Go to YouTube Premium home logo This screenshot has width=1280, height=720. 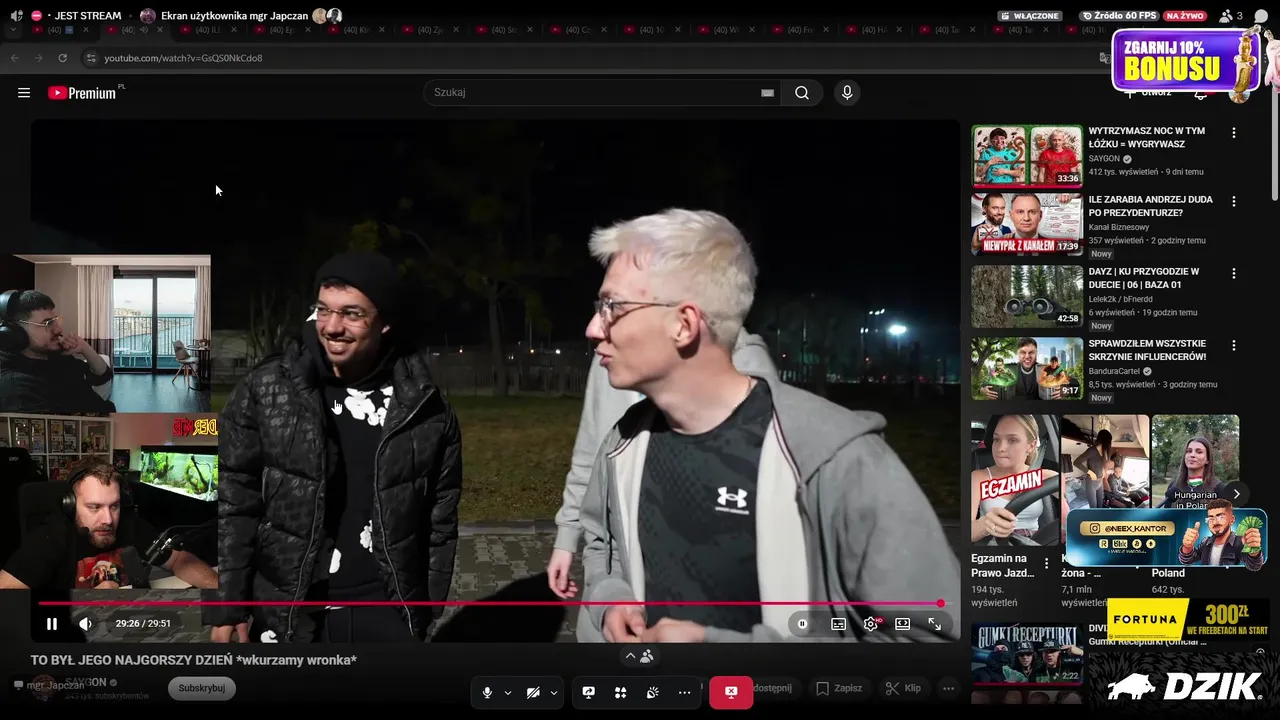point(84,92)
